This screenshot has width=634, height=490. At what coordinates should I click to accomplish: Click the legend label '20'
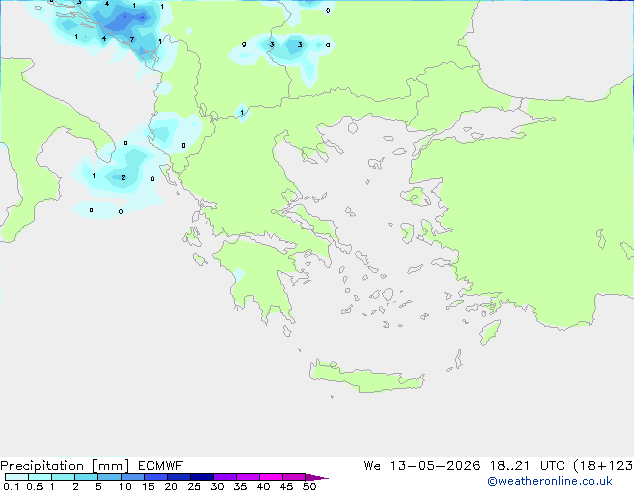click(x=171, y=486)
